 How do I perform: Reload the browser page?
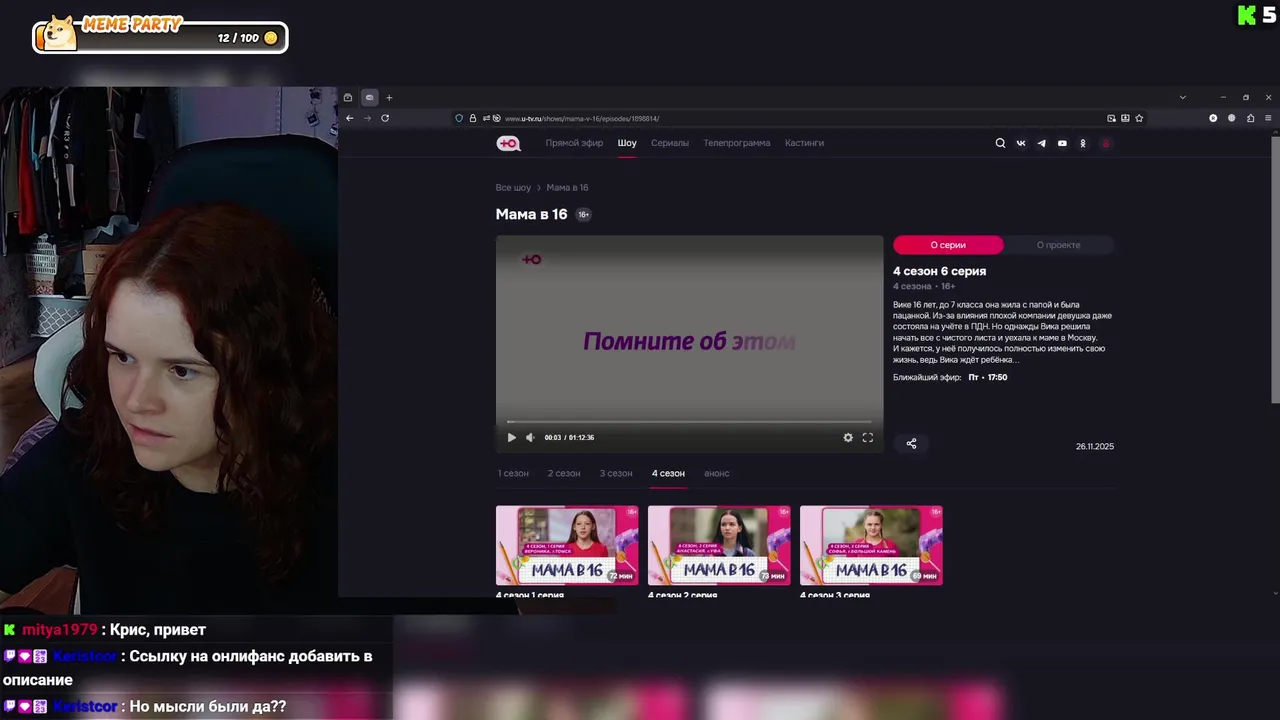click(x=385, y=118)
